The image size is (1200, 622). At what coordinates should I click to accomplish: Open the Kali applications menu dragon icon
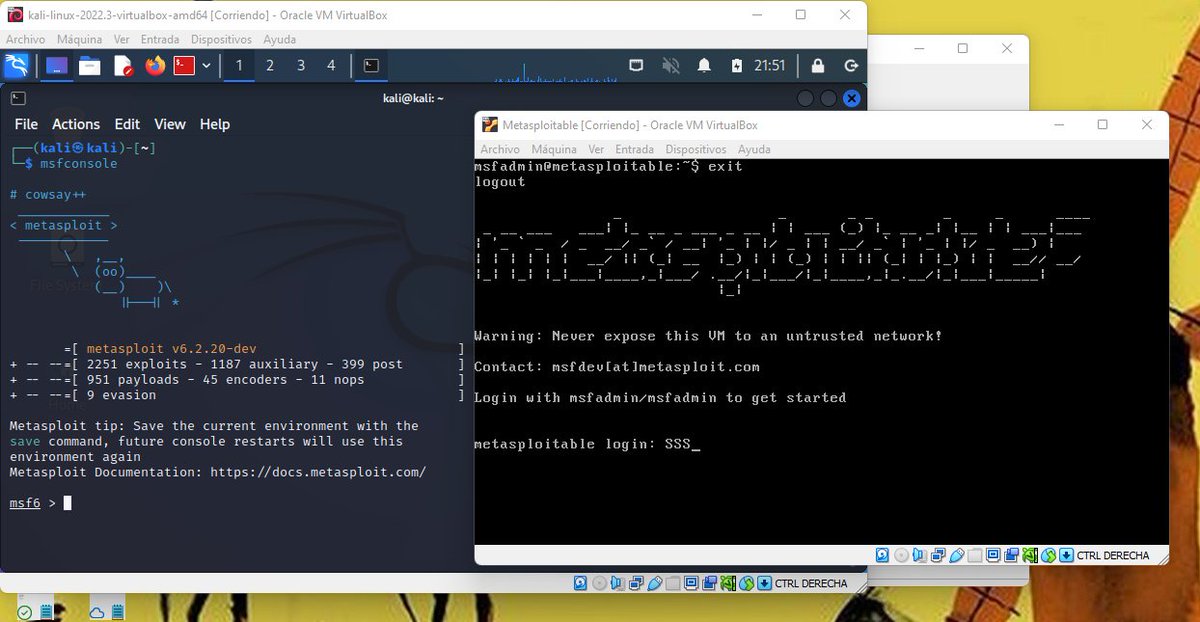pyautogui.click(x=16, y=66)
